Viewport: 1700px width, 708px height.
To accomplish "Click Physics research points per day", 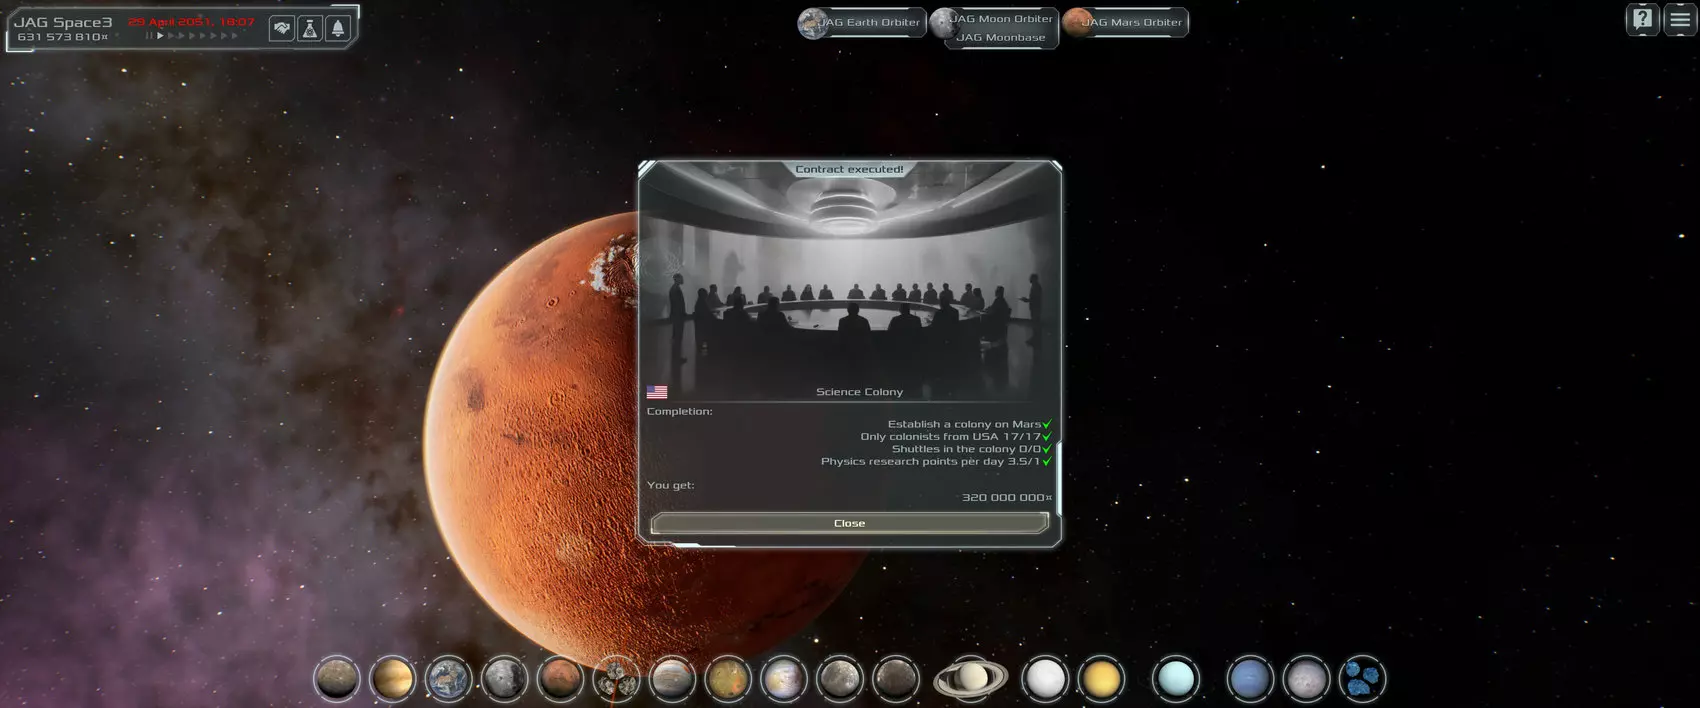I will coord(930,462).
